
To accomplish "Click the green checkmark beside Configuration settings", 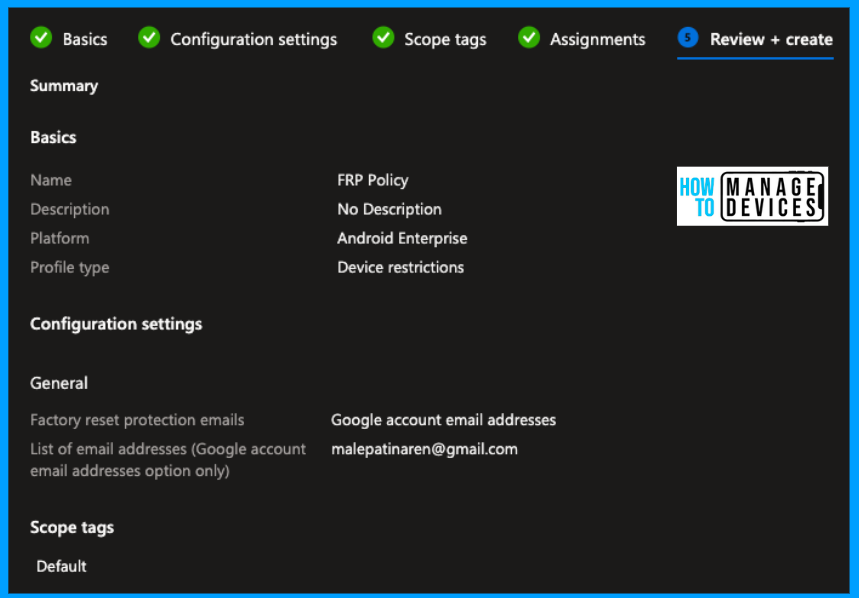I will (x=149, y=38).
